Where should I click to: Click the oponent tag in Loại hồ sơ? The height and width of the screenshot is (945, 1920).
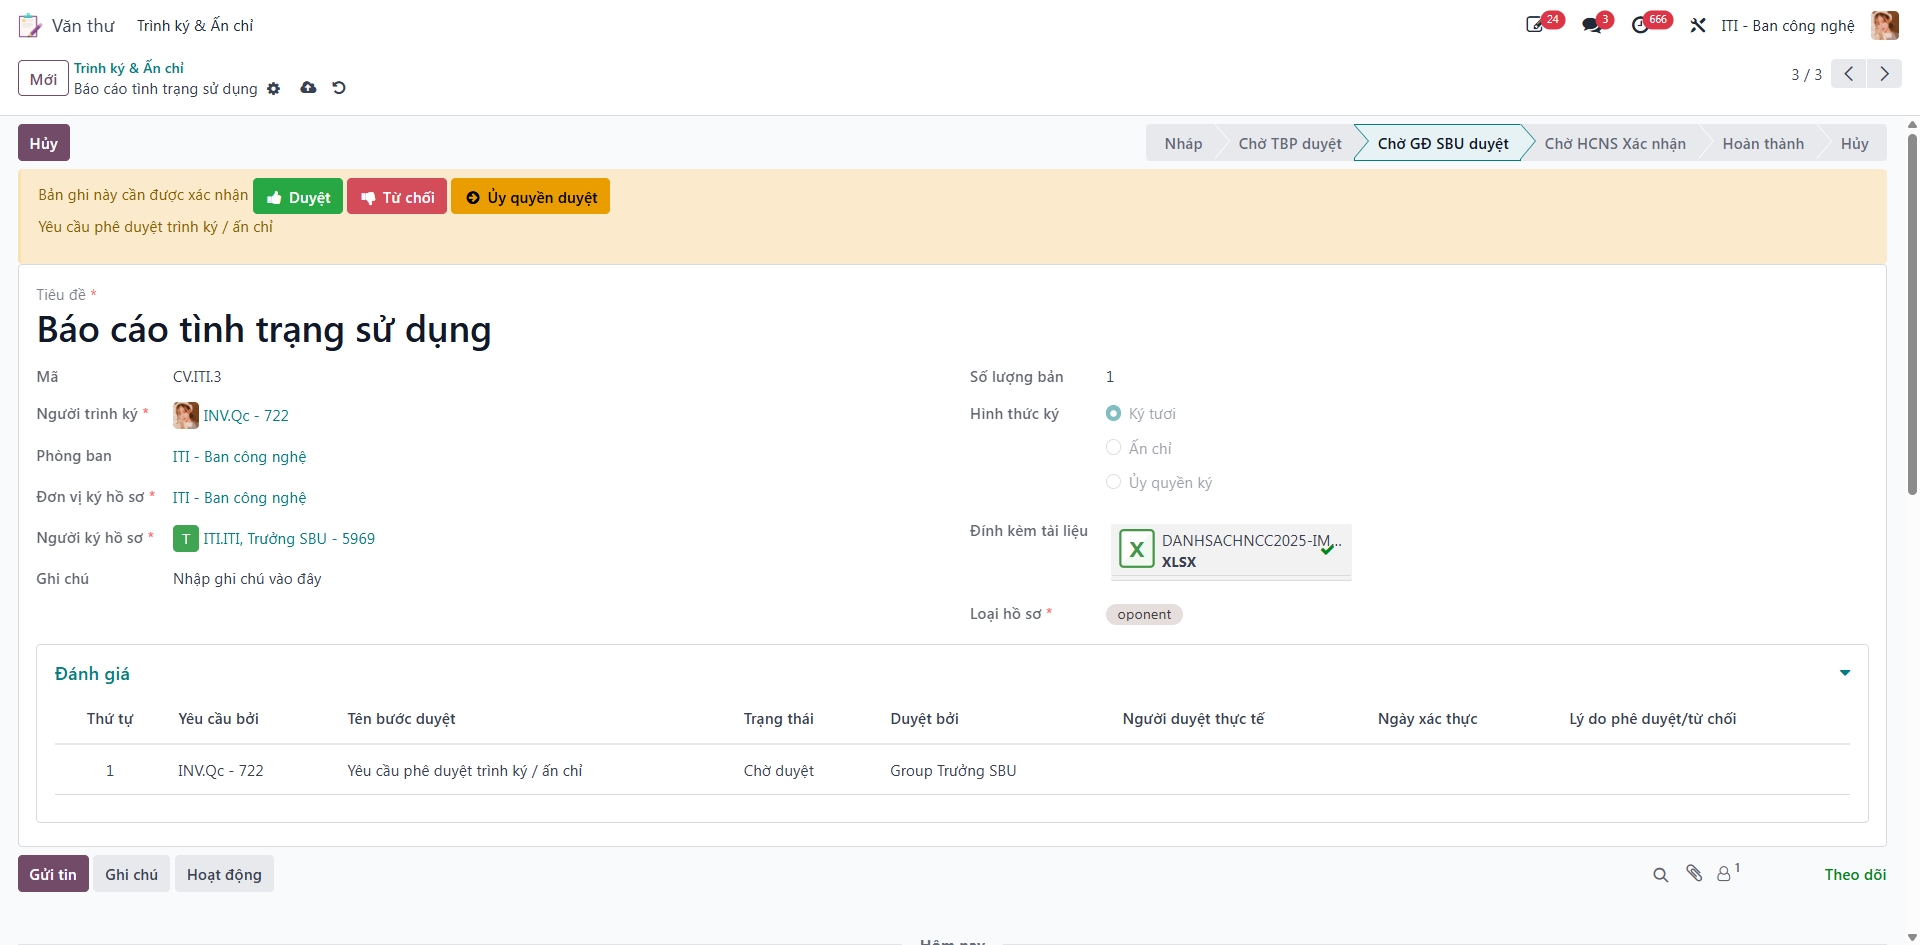pos(1144,614)
